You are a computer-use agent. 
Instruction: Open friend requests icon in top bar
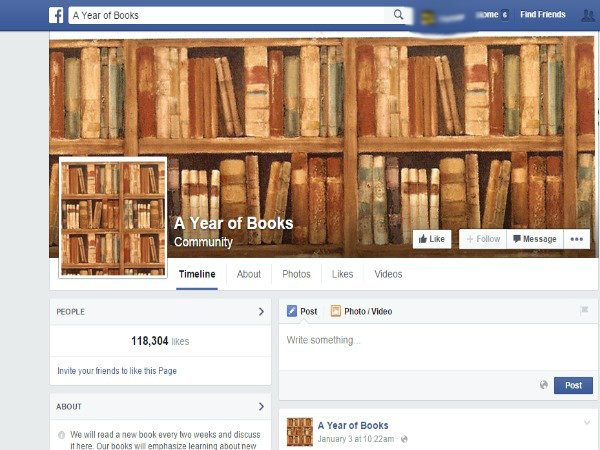pos(587,16)
